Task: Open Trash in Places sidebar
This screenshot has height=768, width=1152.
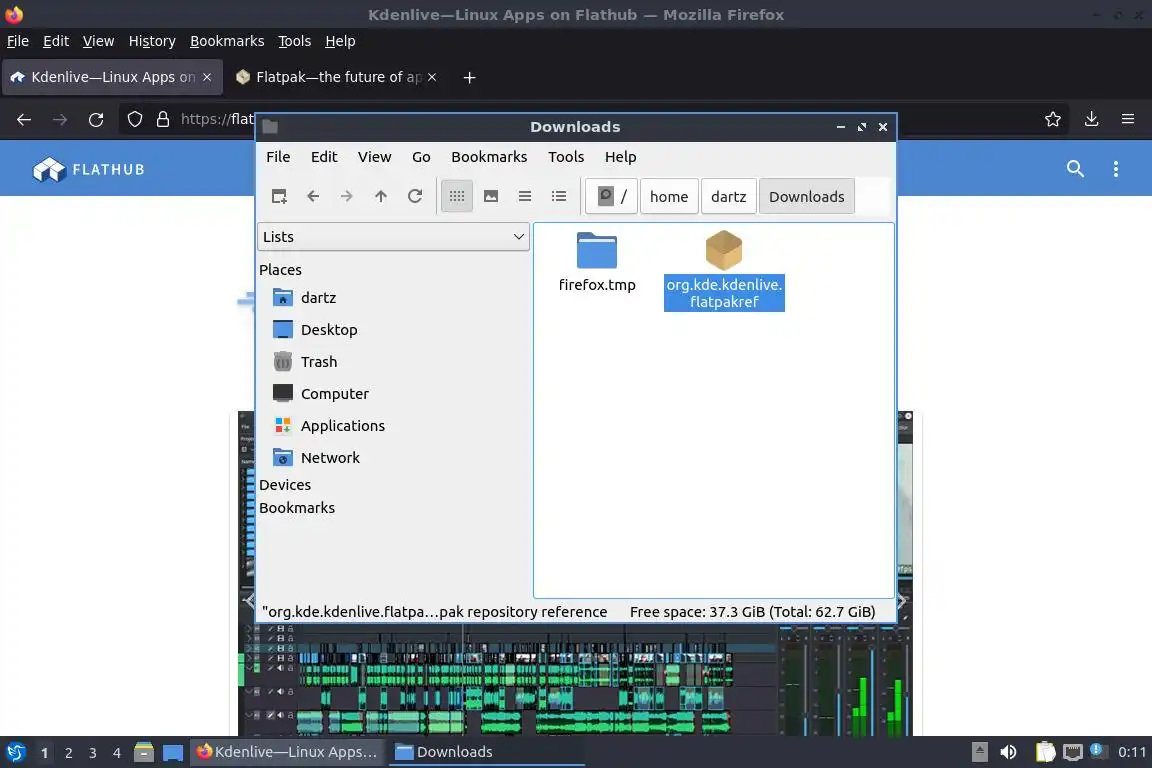Action: tap(318, 362)
